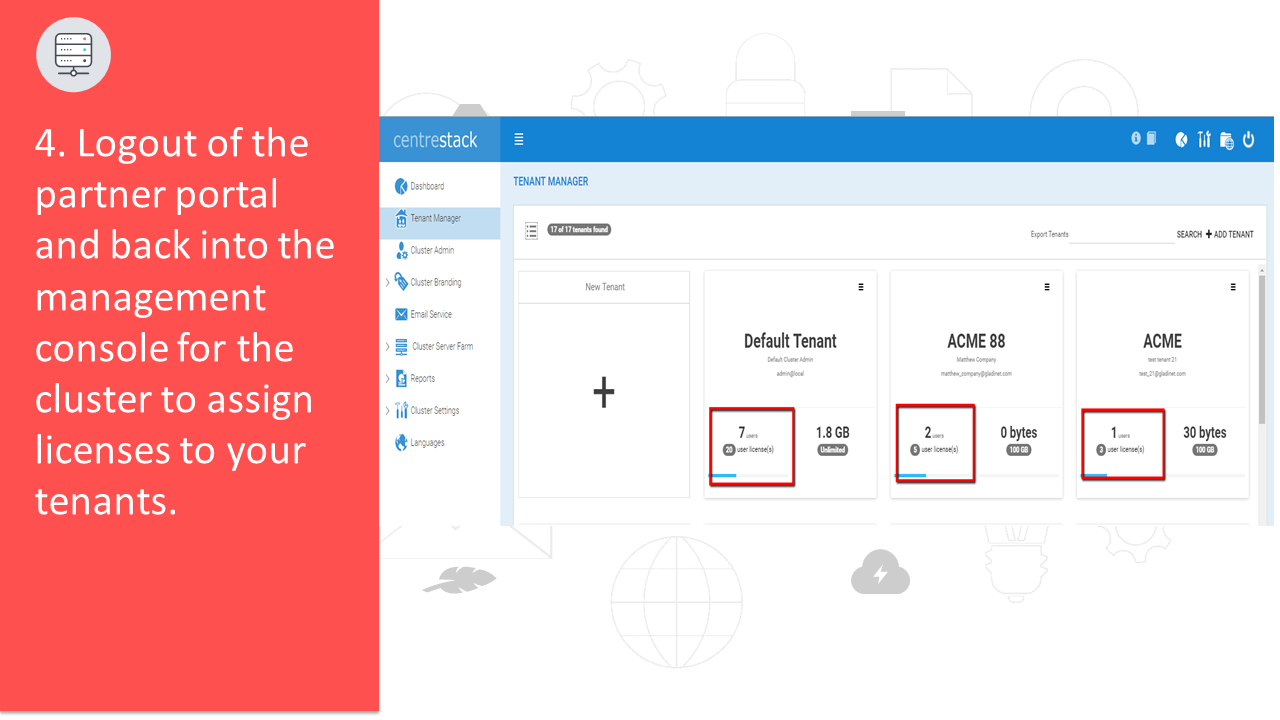
Task: Expand the Cluster Settings chevron
Action: tap(387, 410)
